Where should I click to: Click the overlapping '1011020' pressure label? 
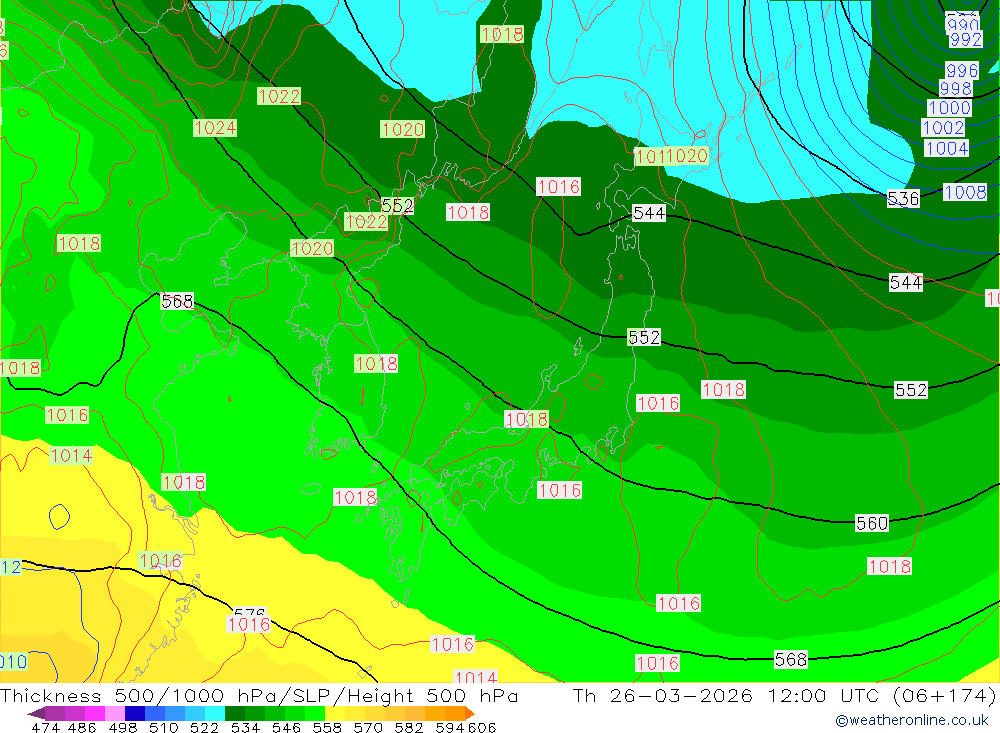[671, 156]
